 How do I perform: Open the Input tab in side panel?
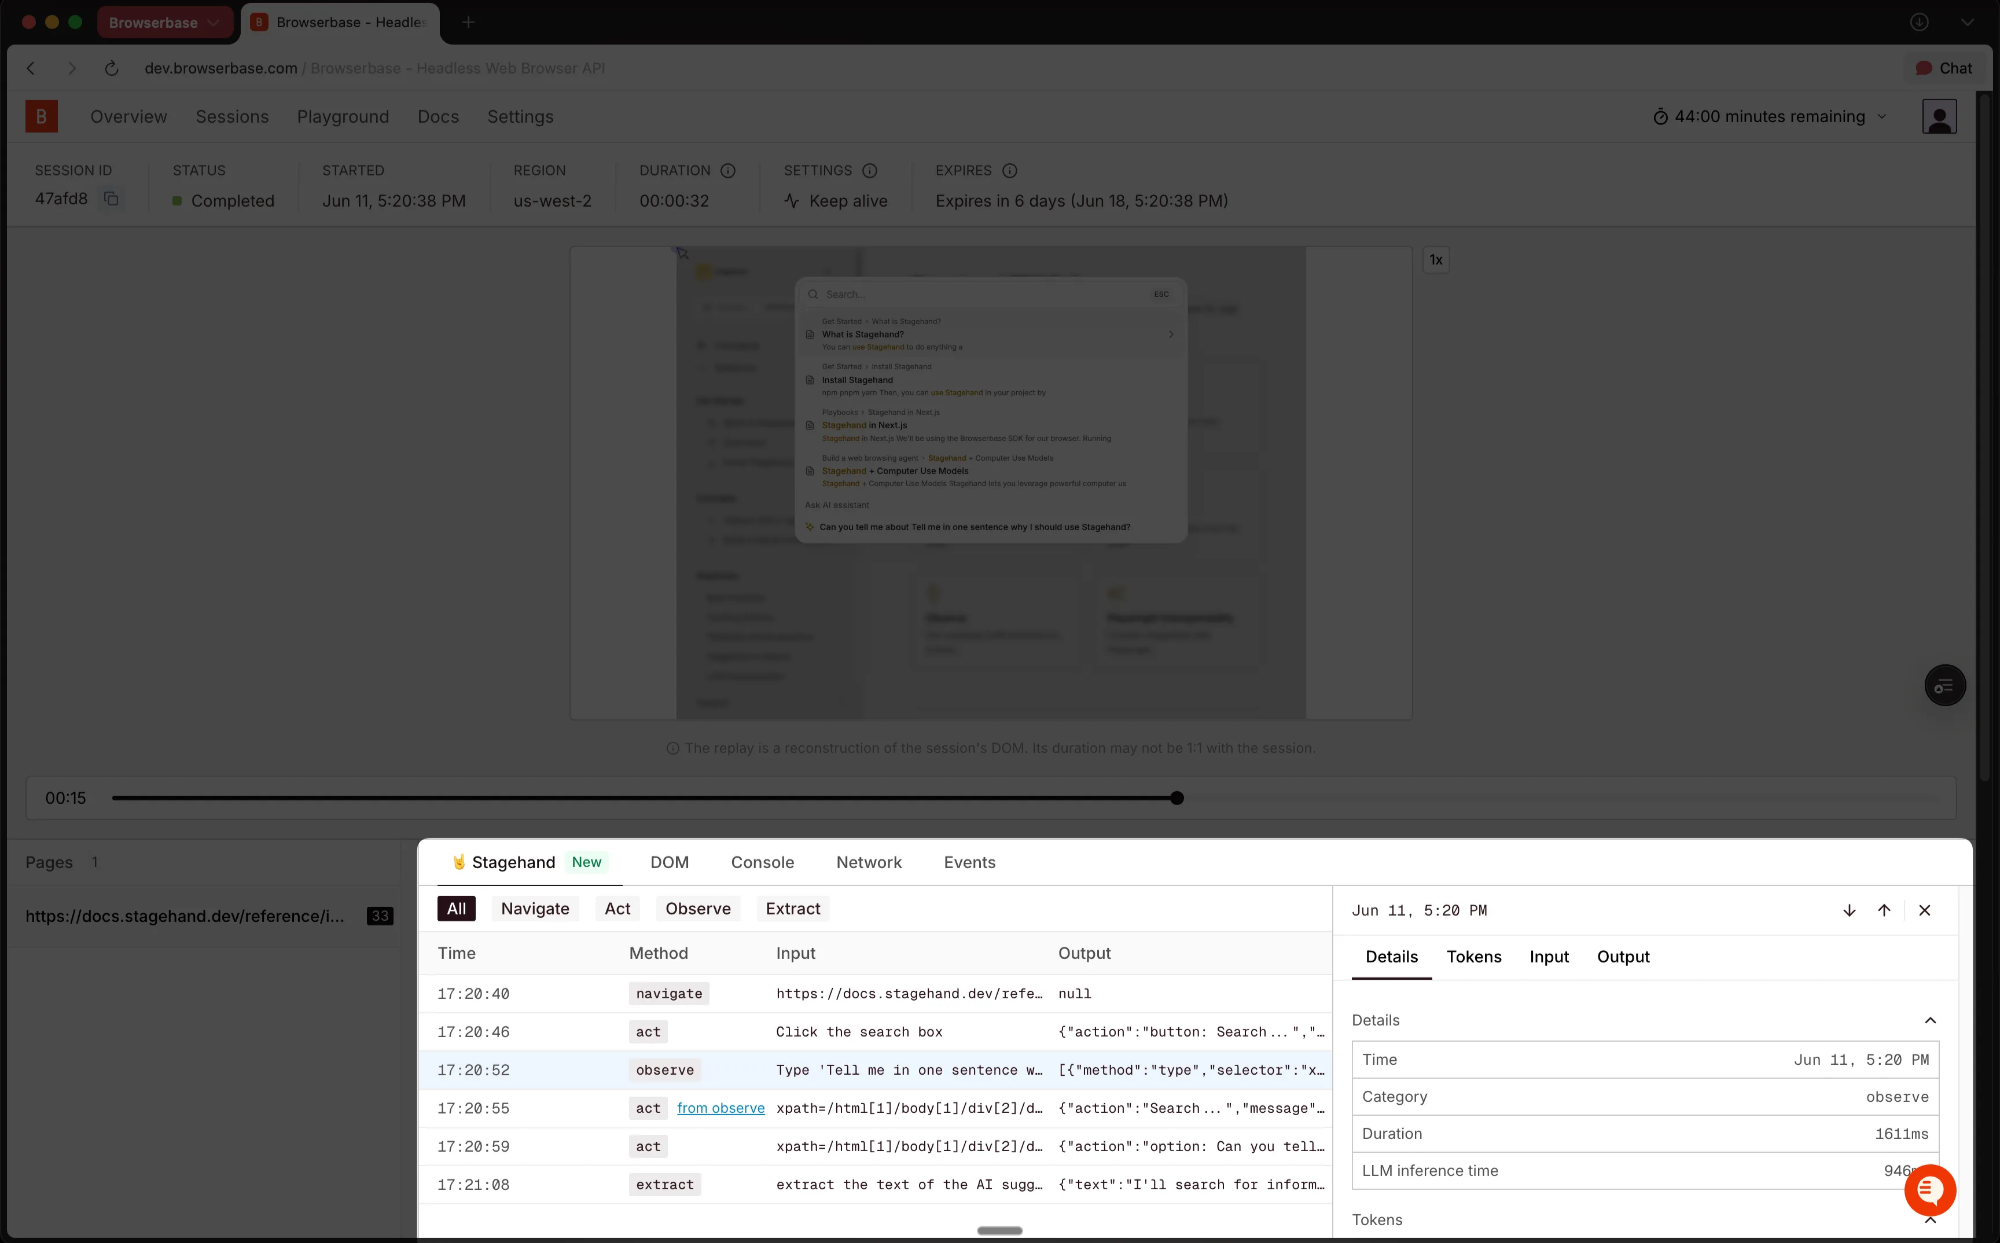click(x=1549, y=957)
